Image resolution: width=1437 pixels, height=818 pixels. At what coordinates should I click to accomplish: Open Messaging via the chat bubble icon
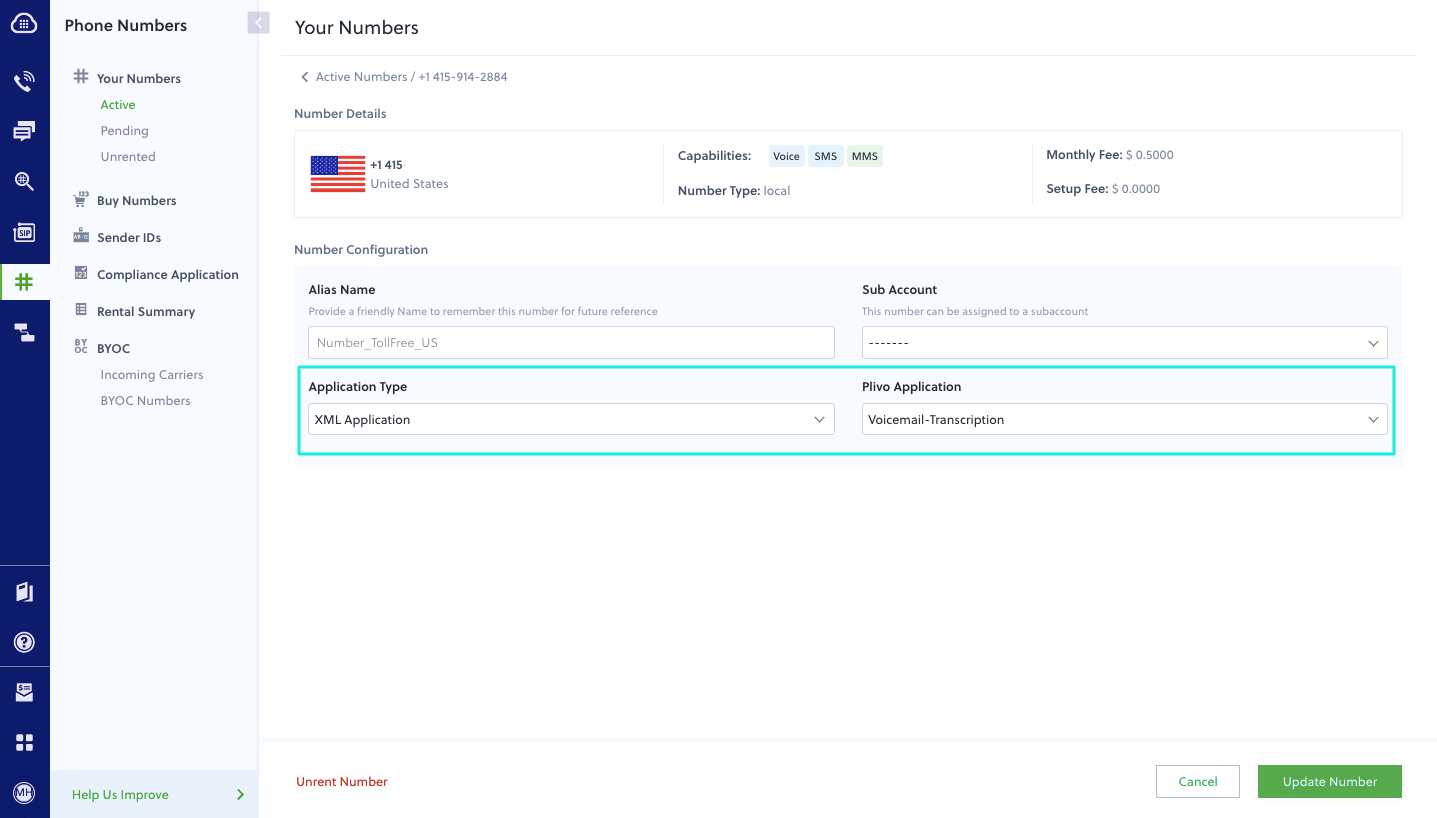[x=24, y=130]
